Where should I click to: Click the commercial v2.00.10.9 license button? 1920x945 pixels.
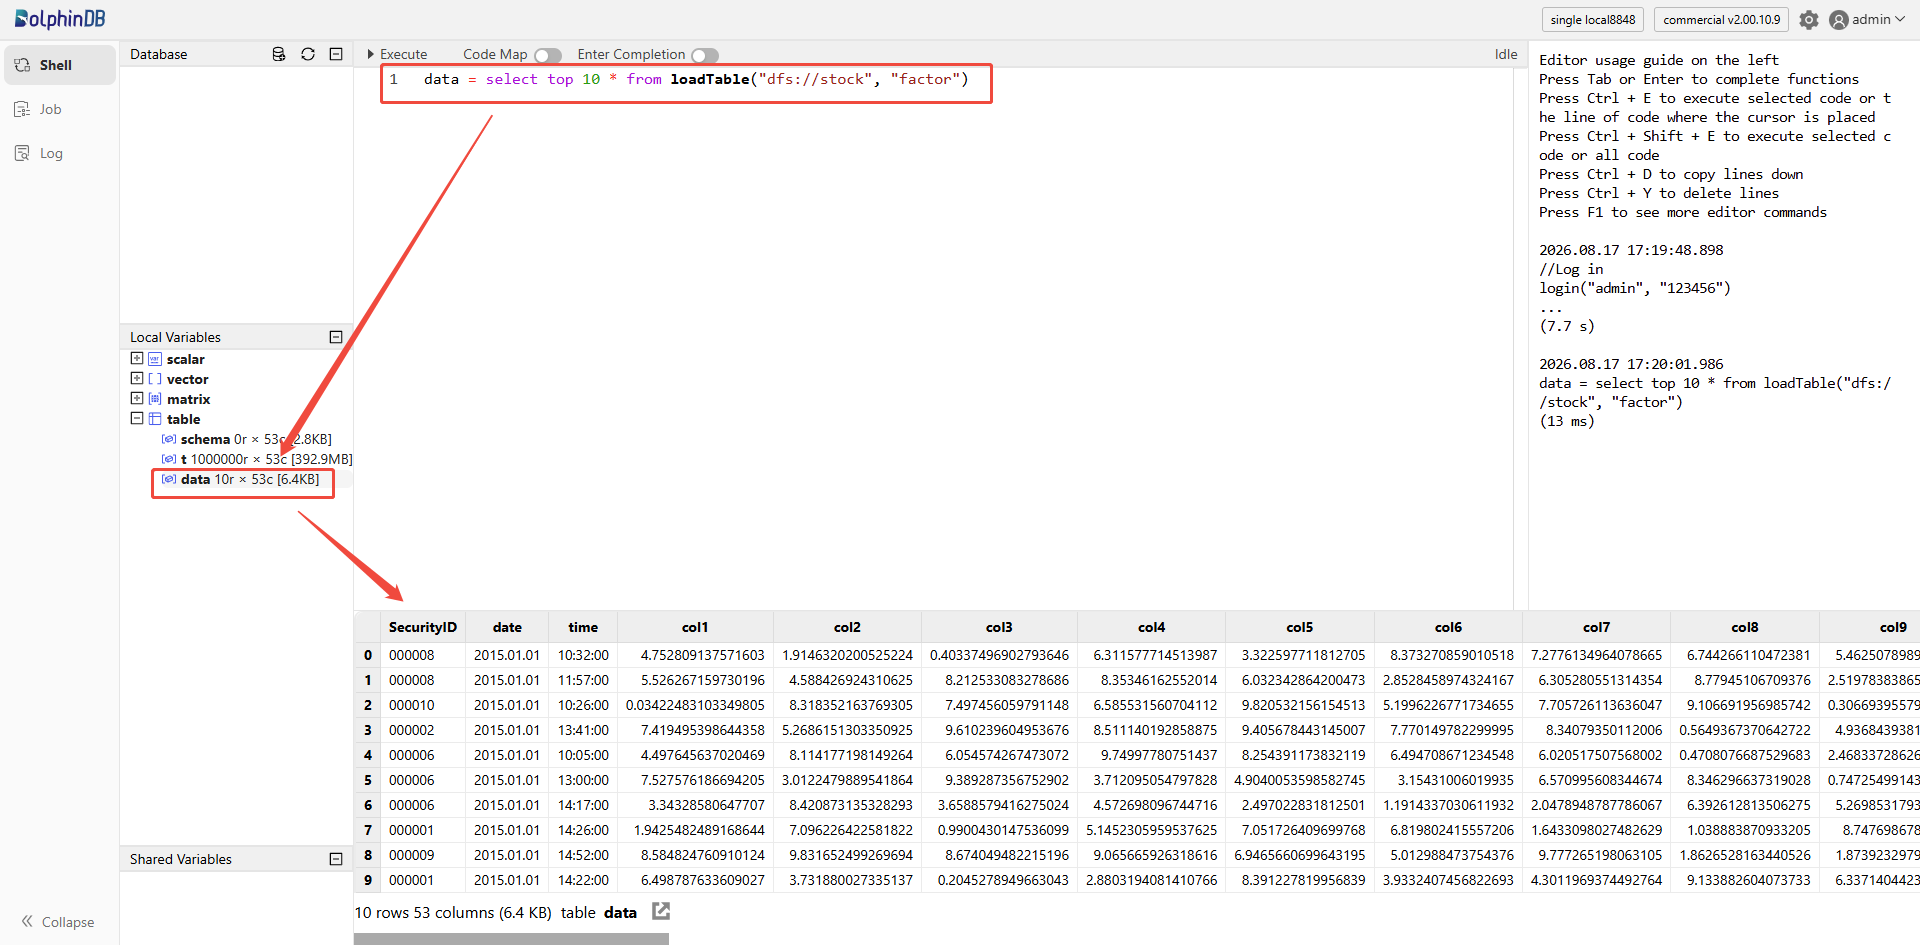(x=1722, y=19)
